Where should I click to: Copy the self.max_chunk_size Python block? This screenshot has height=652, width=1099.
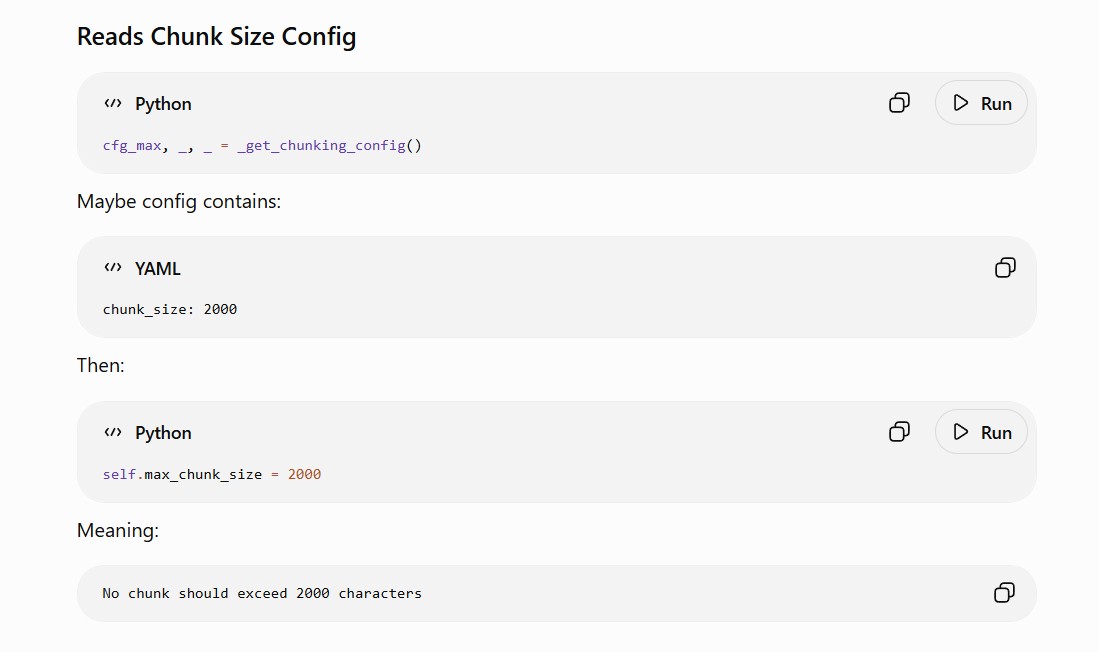tap(899, 432)
